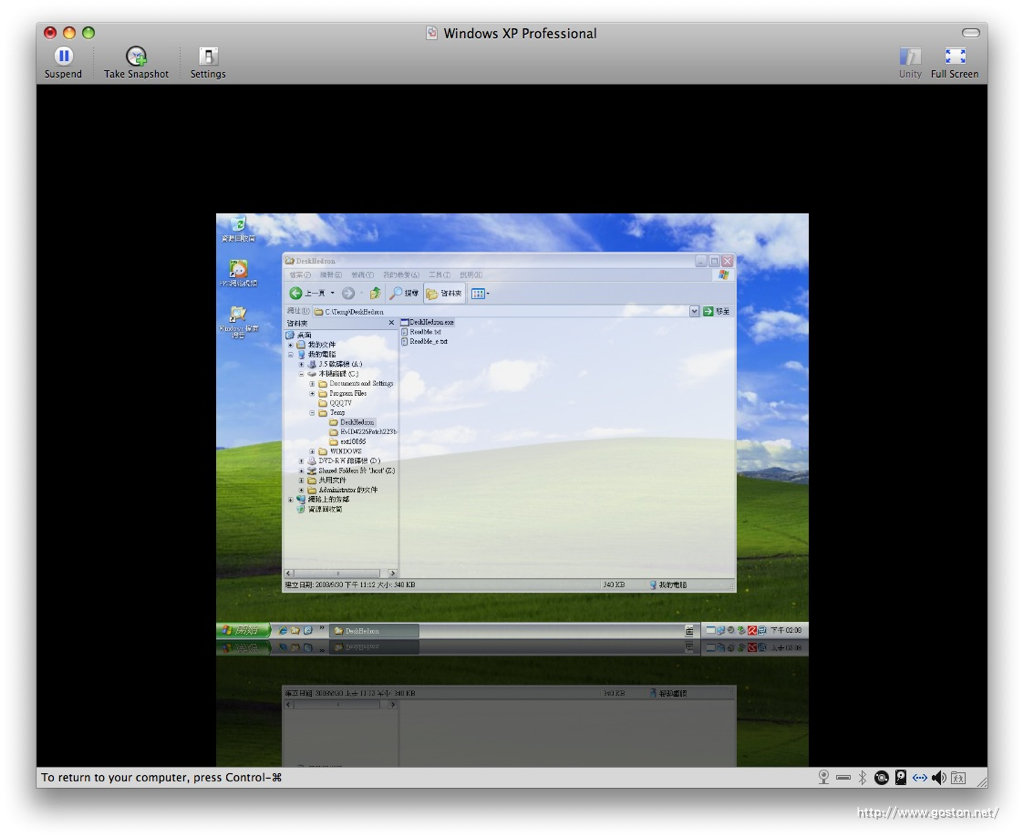
Task: Click the sound speaker status icon
Action: 939,777
